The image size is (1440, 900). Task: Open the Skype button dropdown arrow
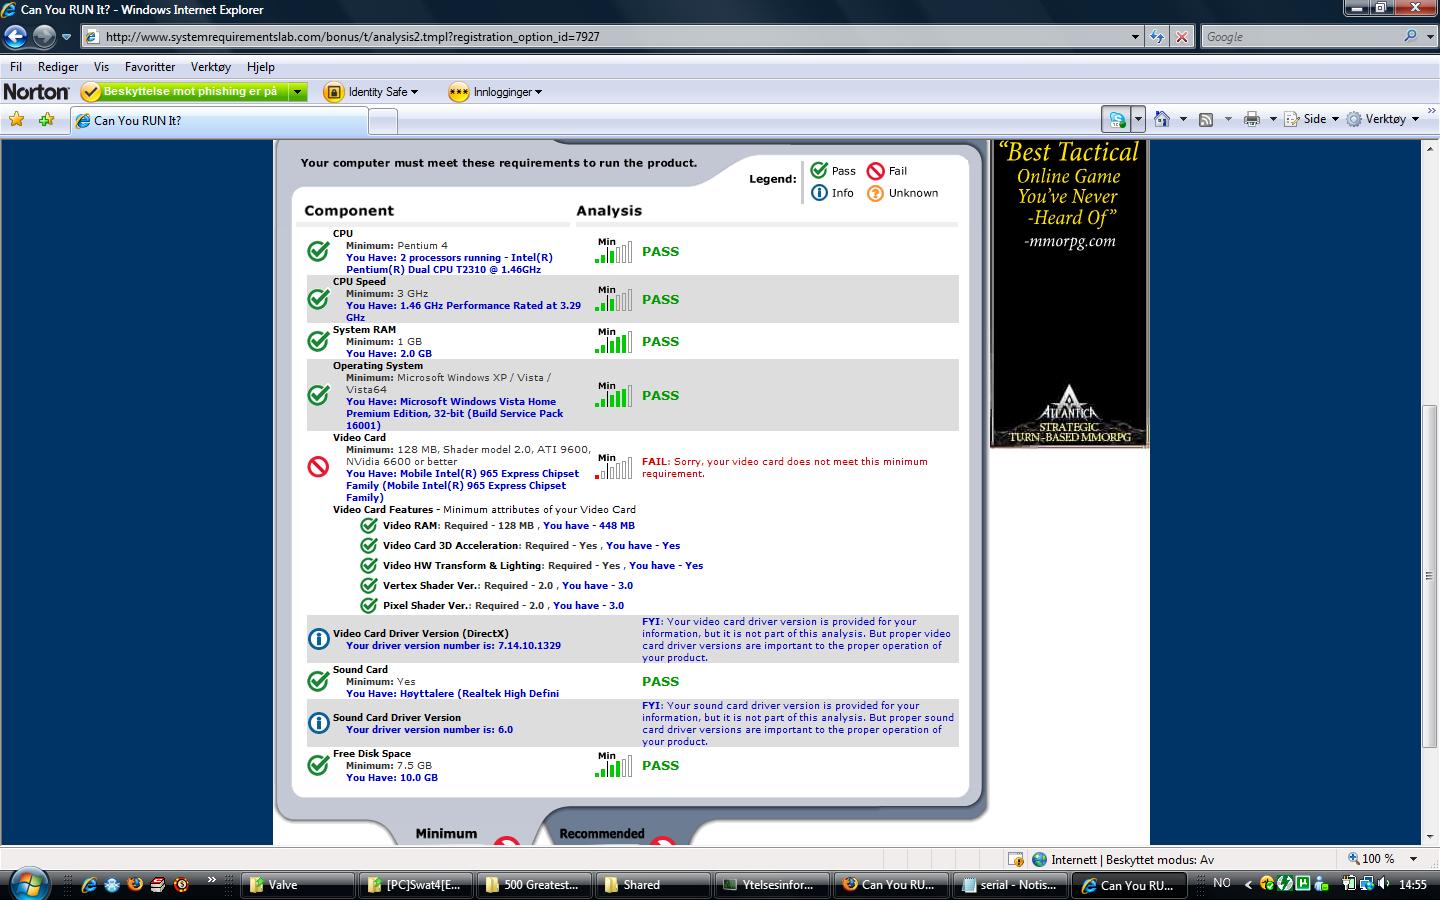click(1138, 119)
